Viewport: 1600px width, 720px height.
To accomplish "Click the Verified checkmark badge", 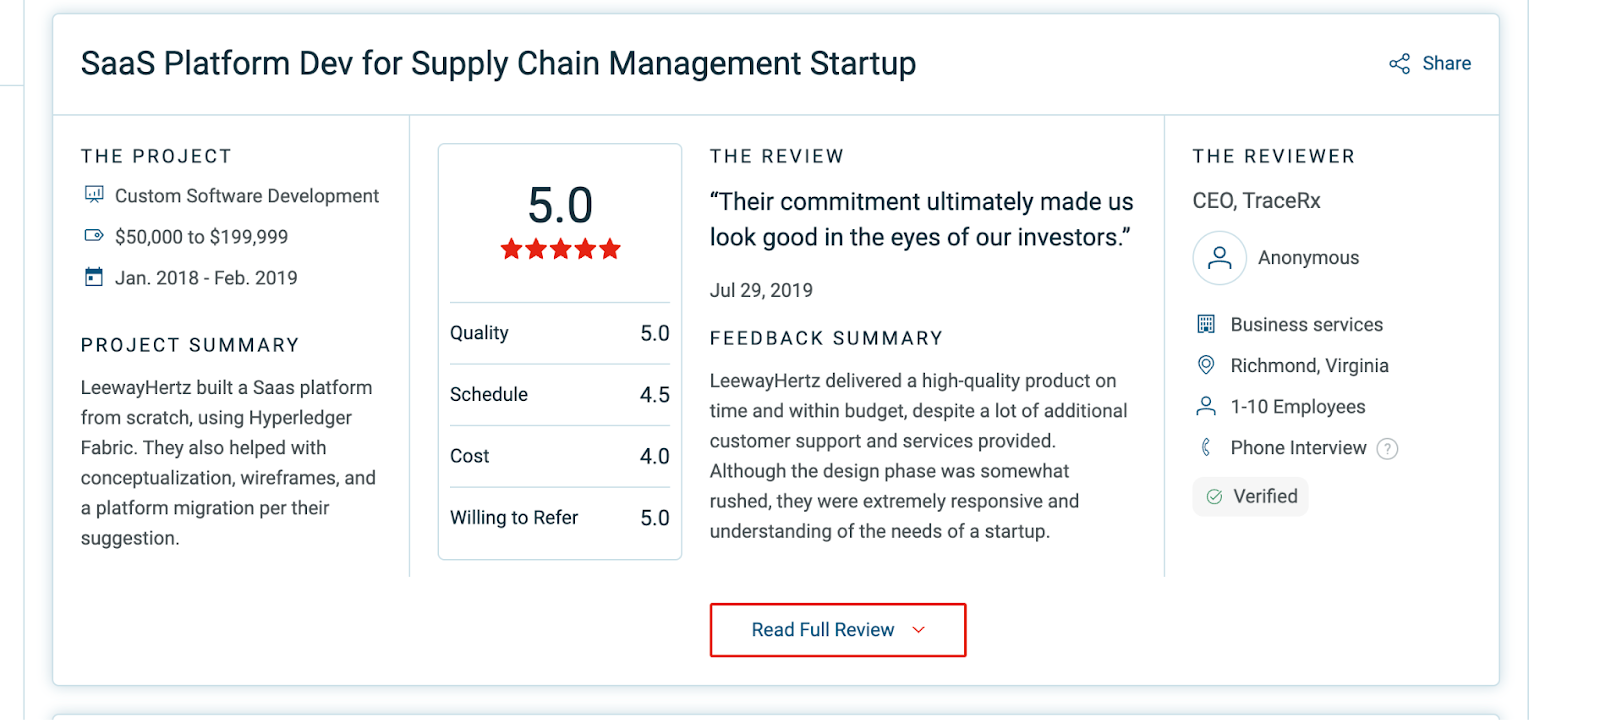I will click(1250, 496).
